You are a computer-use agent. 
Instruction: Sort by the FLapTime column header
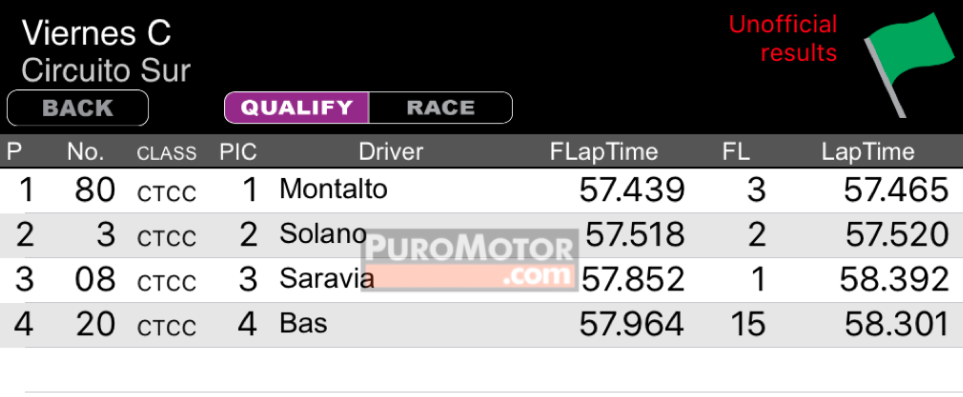click(604, 152)
